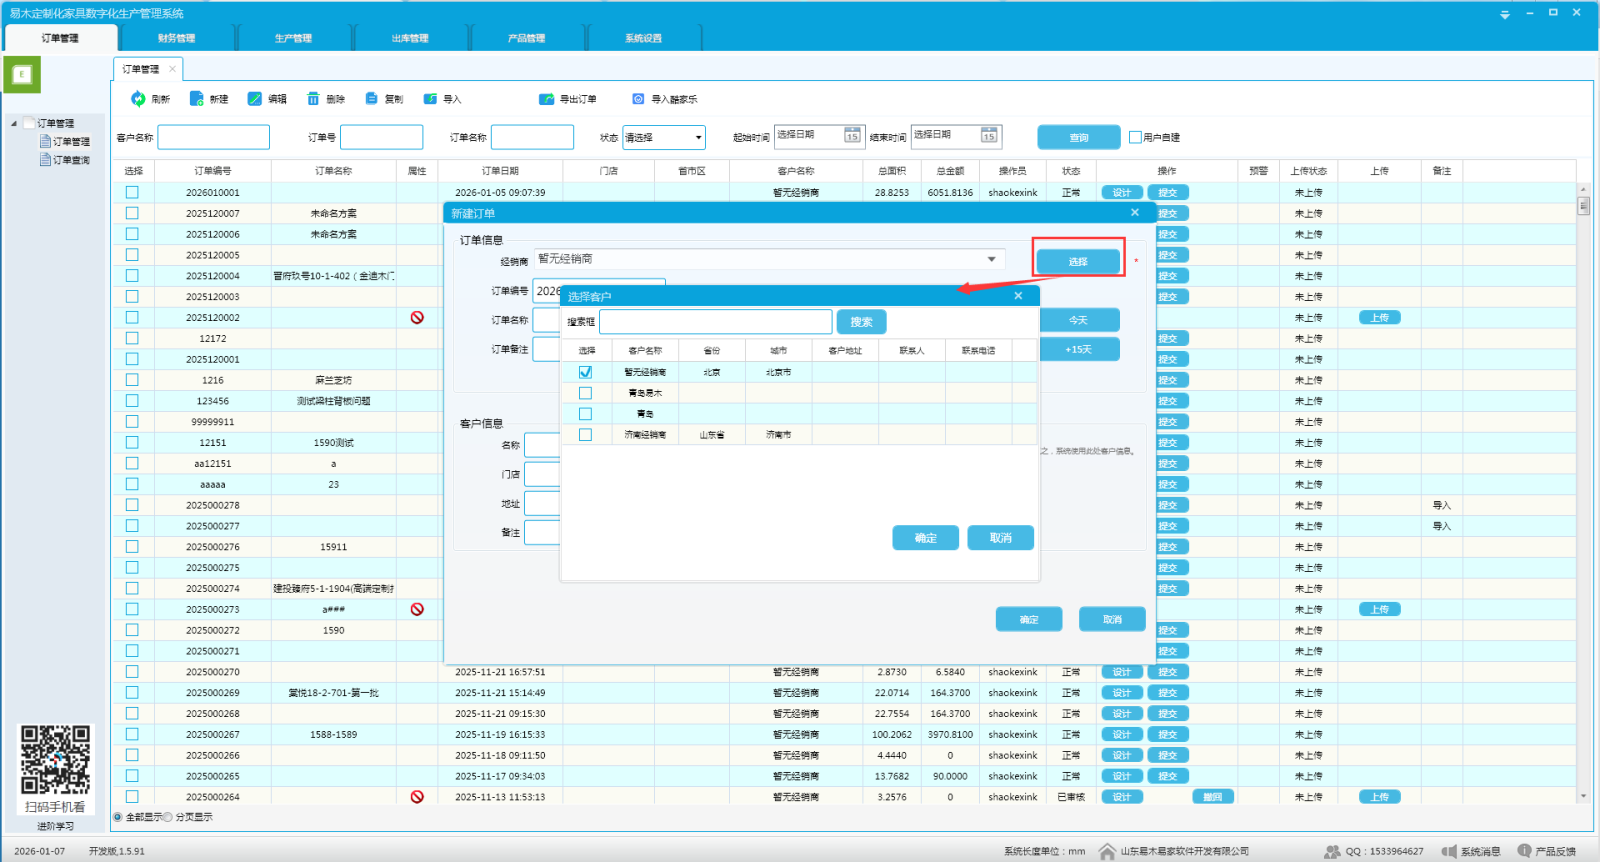Image resolution: width=1600 pixels, height=862 pixels.
Task: Open the 生产管理 tab
Action: pos(293,38)
